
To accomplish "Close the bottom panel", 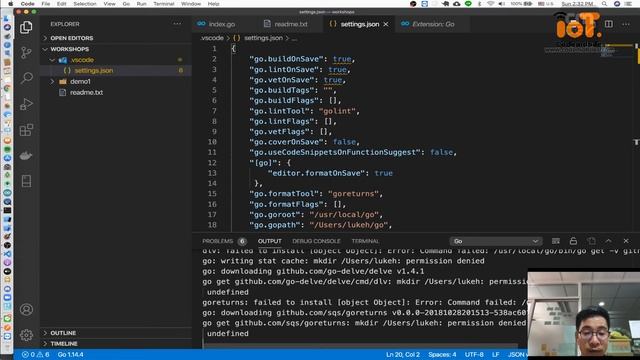I will [x=626, y=241].
